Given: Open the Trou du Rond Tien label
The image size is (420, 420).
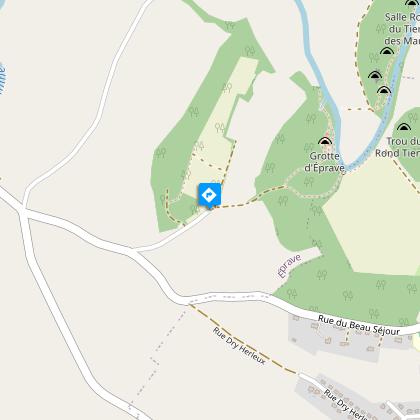Looking at the screenshot, I should 397,147.
